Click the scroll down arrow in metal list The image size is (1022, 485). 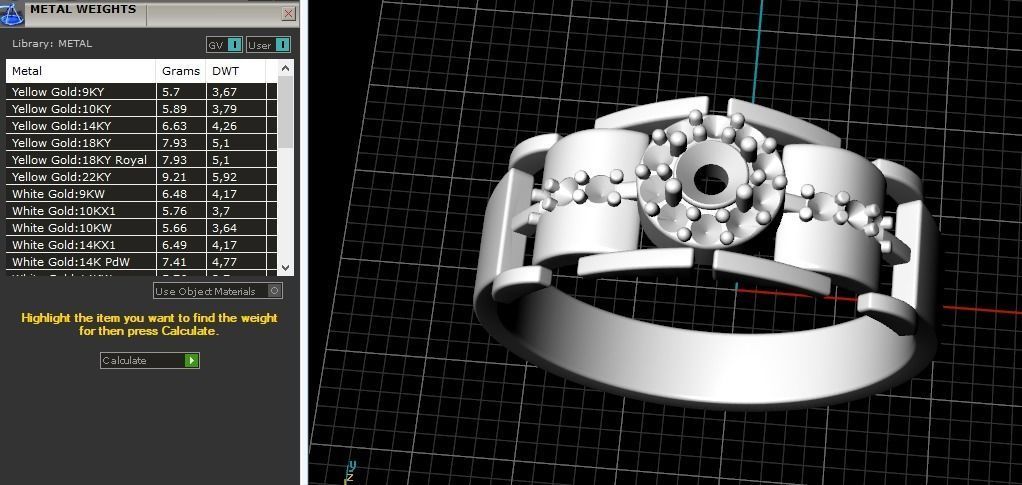285,267
